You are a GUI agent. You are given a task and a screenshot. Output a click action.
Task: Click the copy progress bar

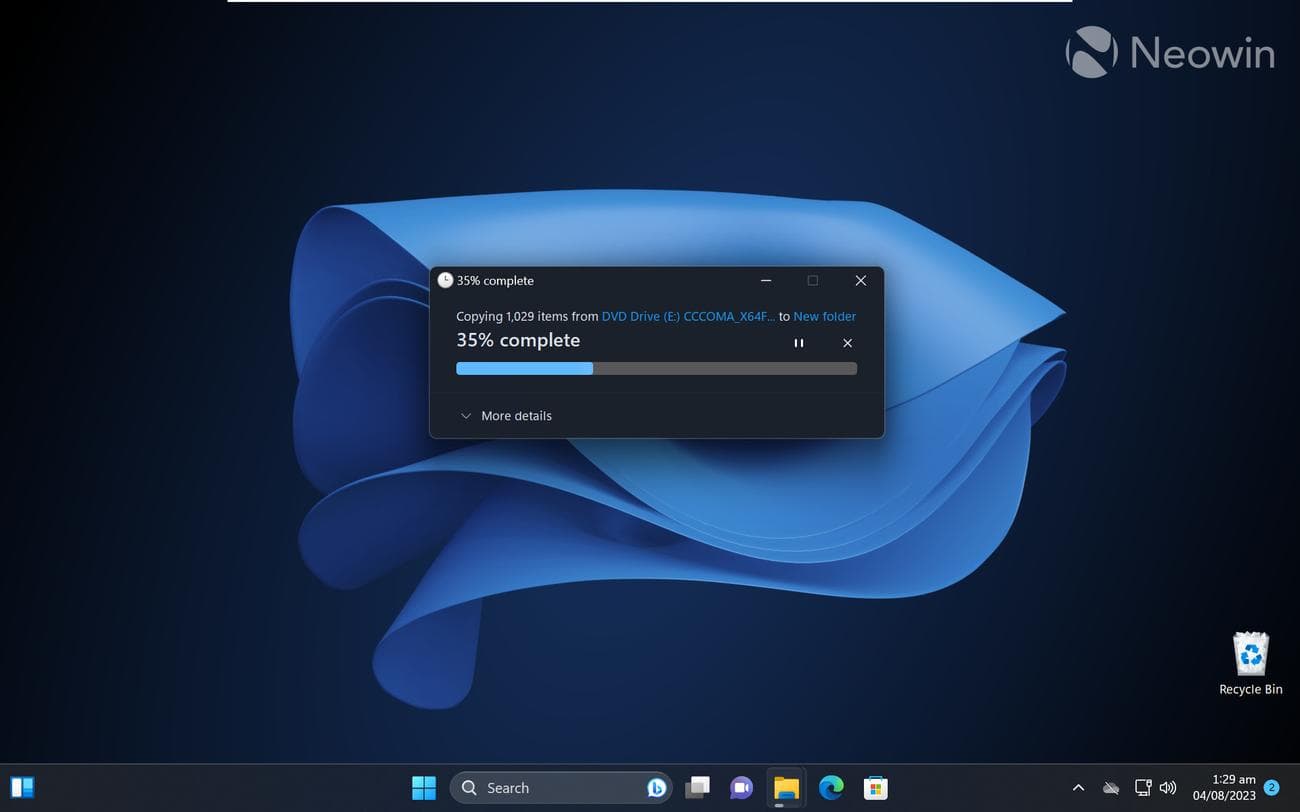tap(655, 368)
